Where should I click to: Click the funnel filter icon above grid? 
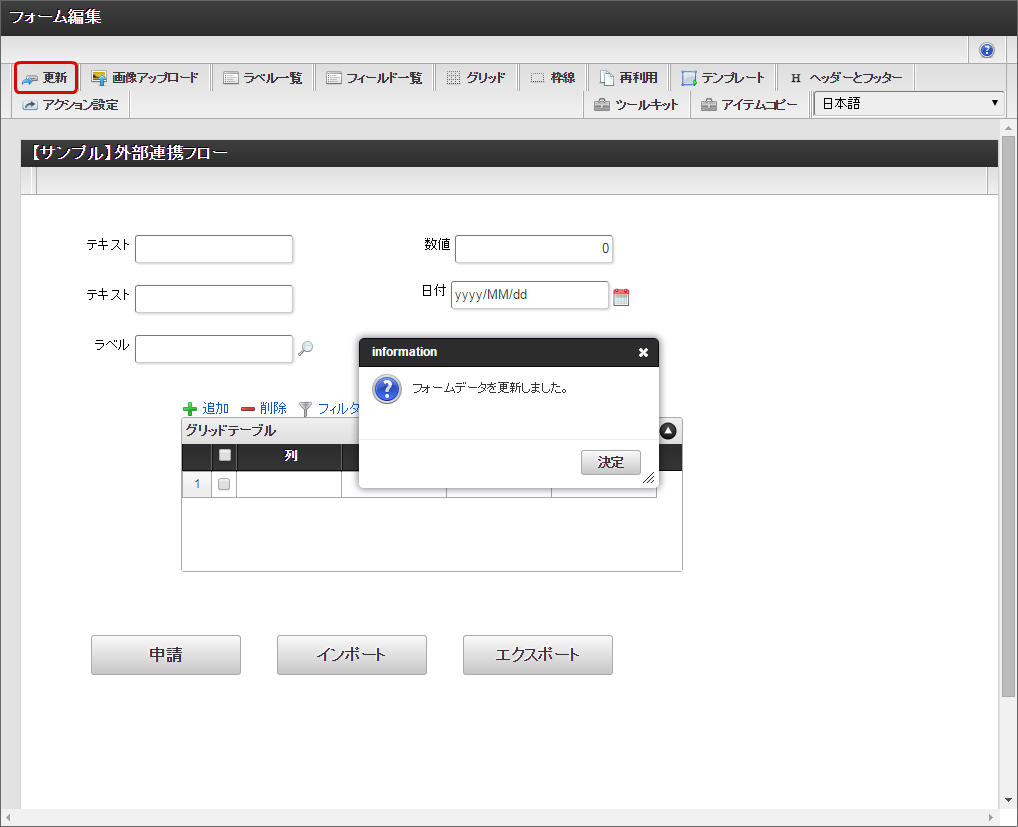(306, 409)
